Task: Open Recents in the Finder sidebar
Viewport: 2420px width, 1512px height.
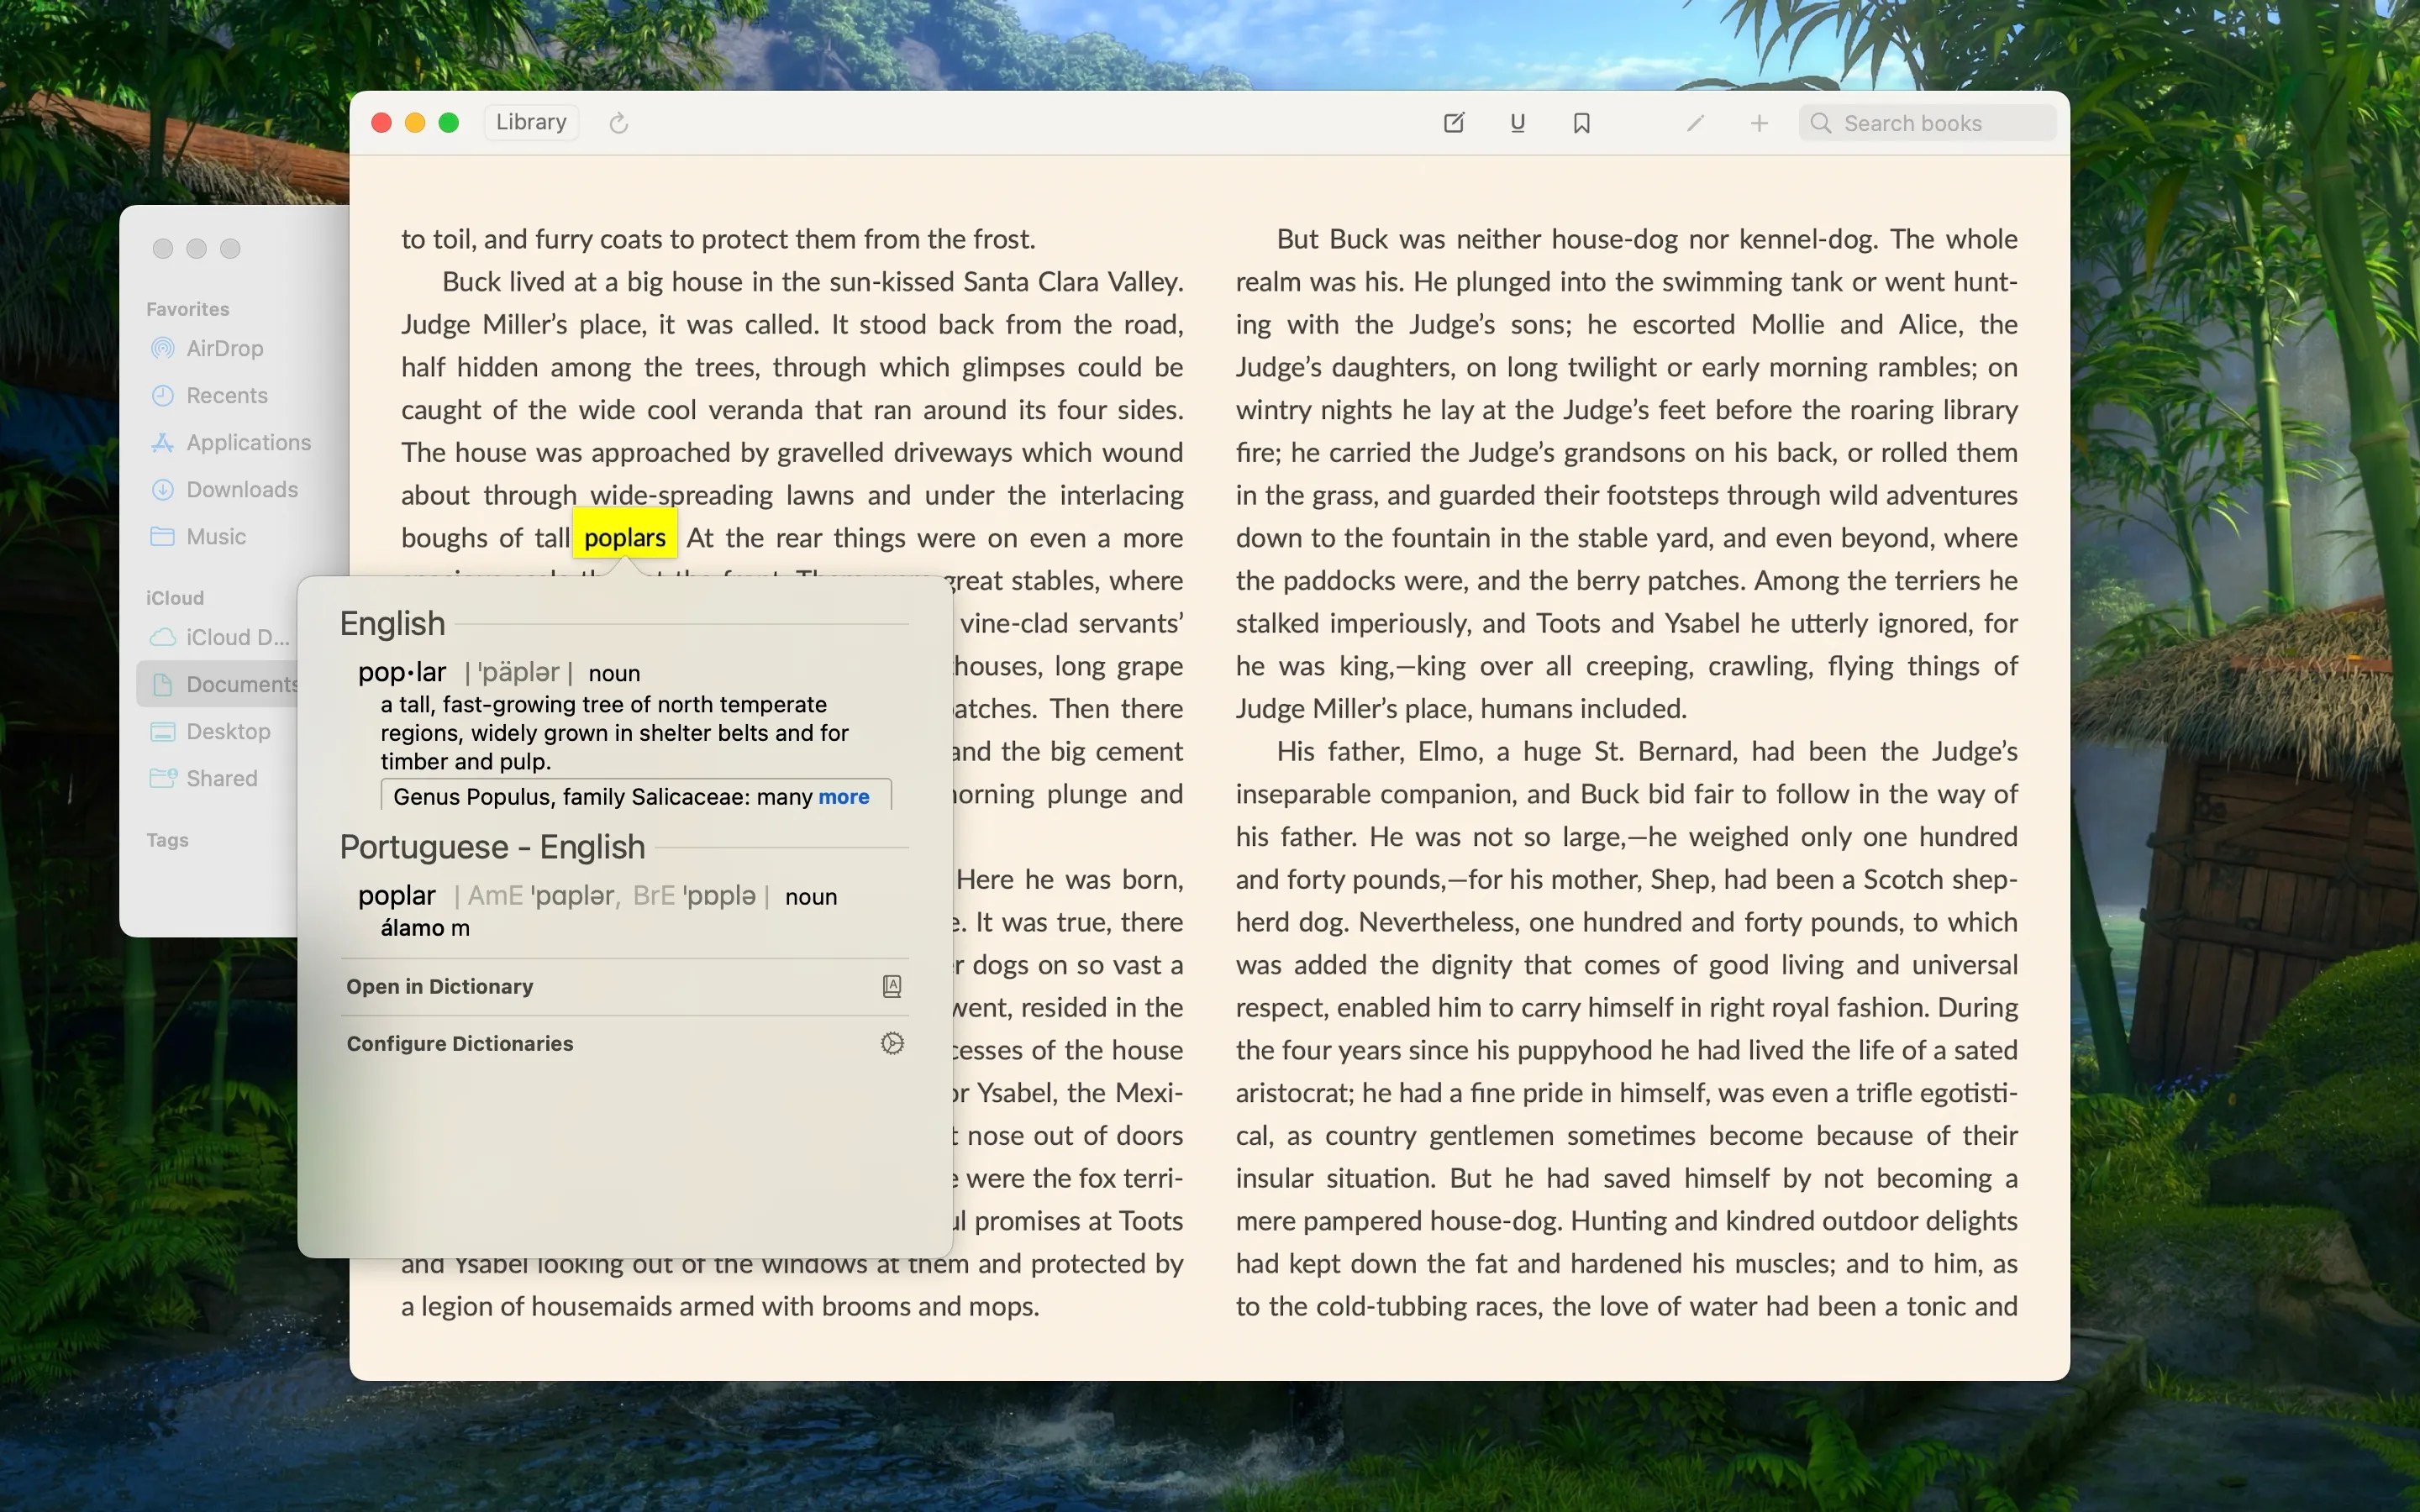Action: (x=226, y=395)
